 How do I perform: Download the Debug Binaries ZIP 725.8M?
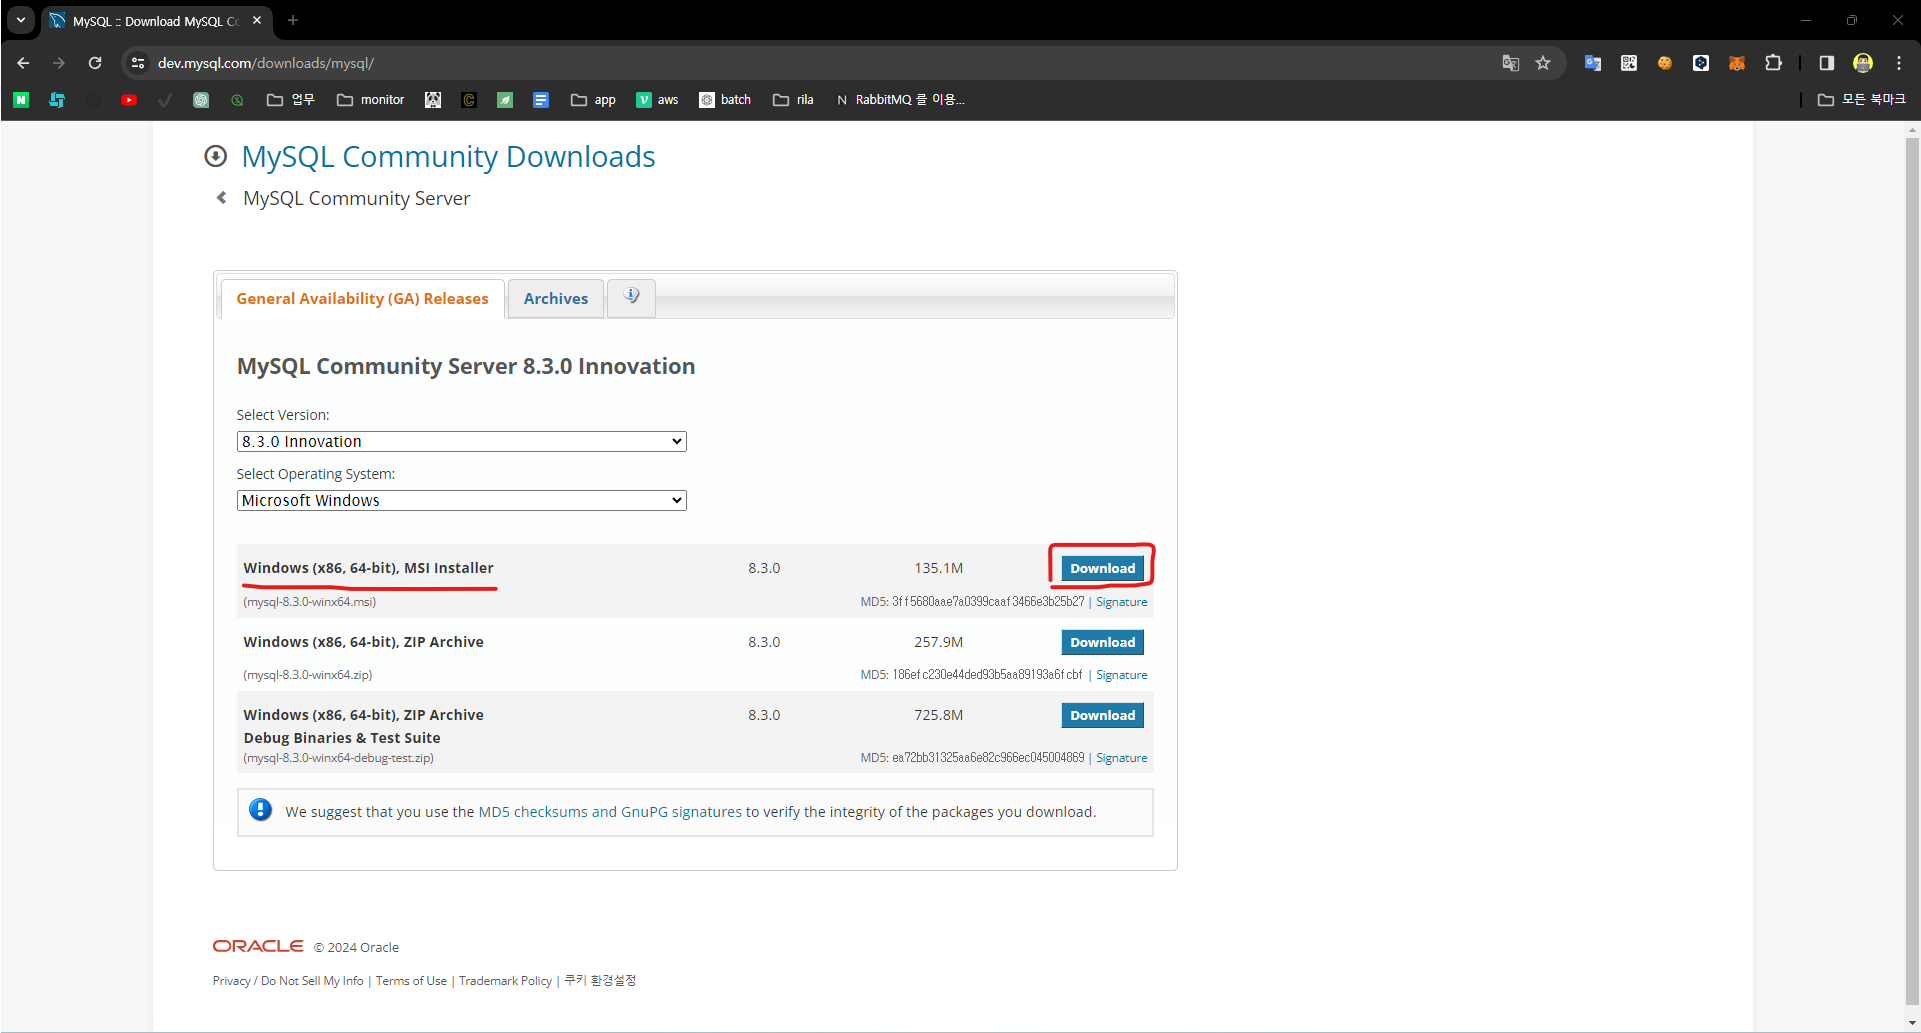point(1102,715)
